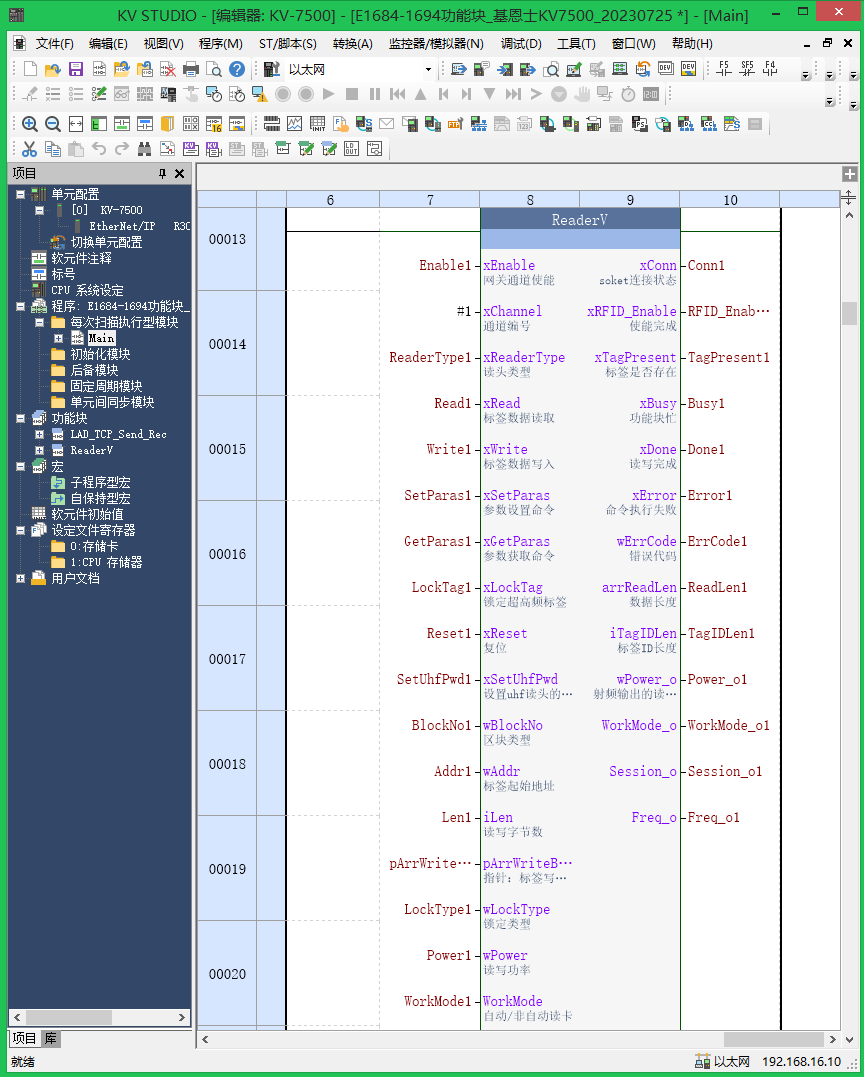Click the Find binoculars icon
This screenshot has height=1077, width=864.
tap(144, 149)
